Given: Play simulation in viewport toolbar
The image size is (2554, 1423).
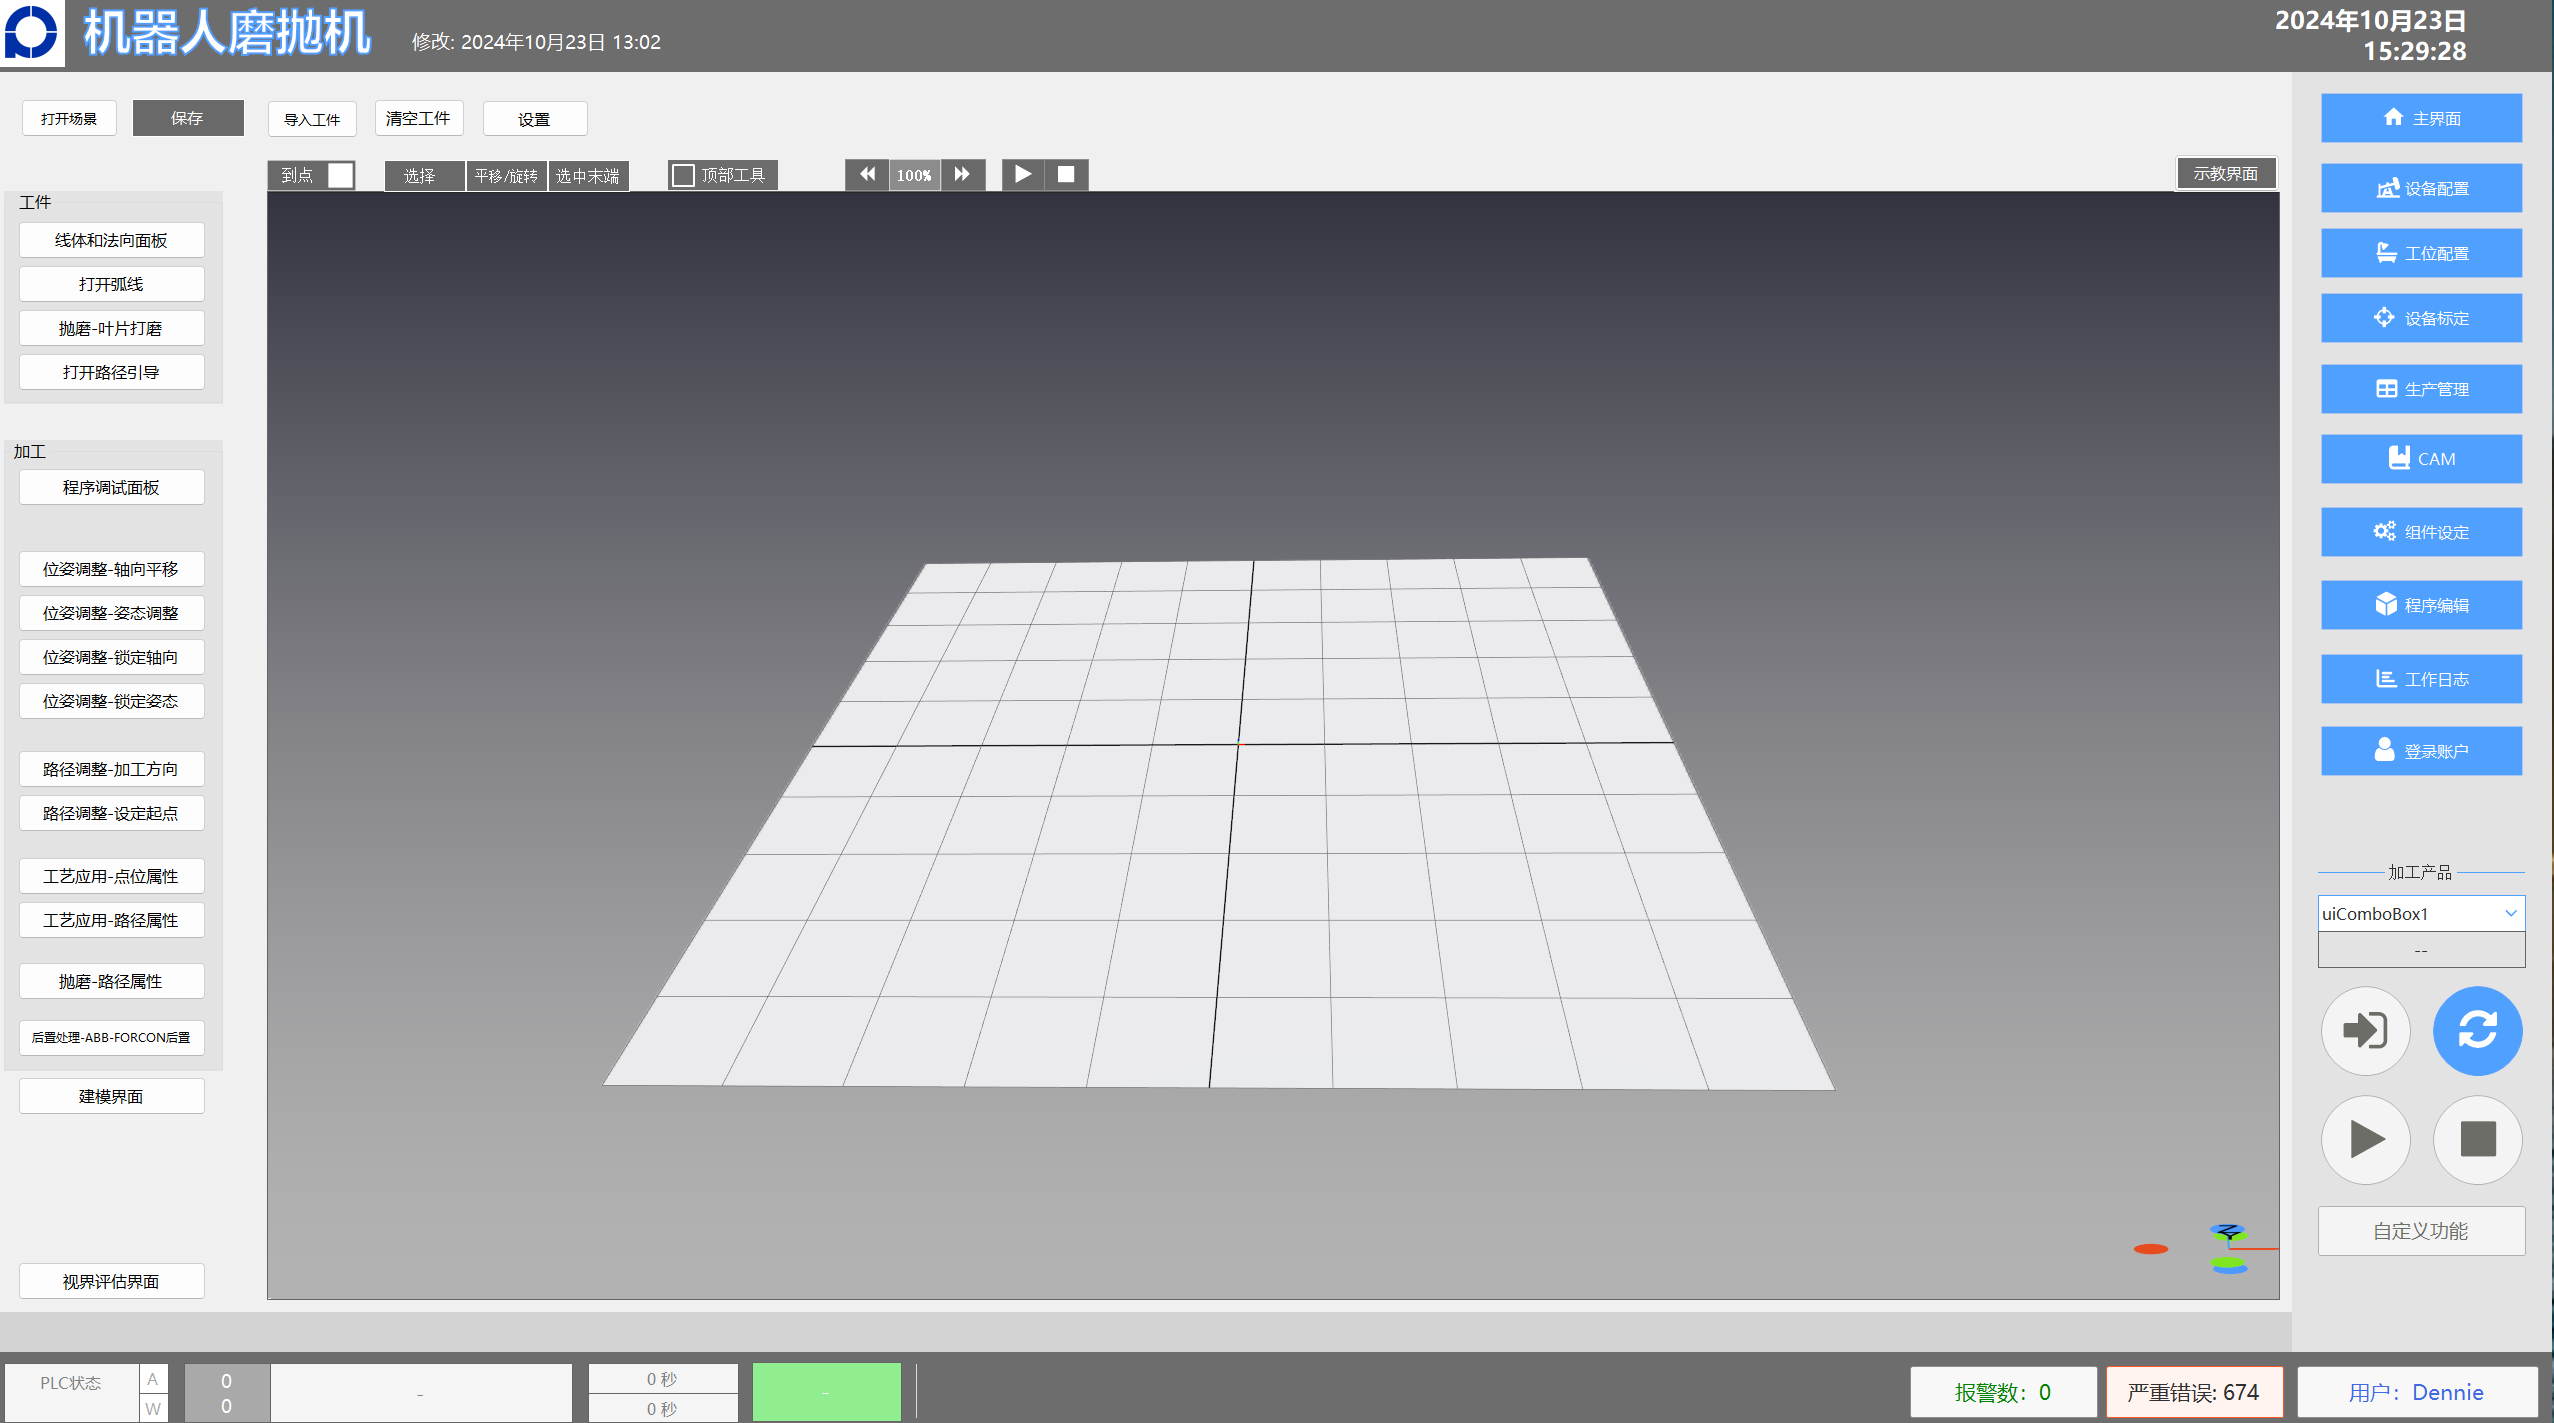Looking at the screenshot, I should (1023, 175).
